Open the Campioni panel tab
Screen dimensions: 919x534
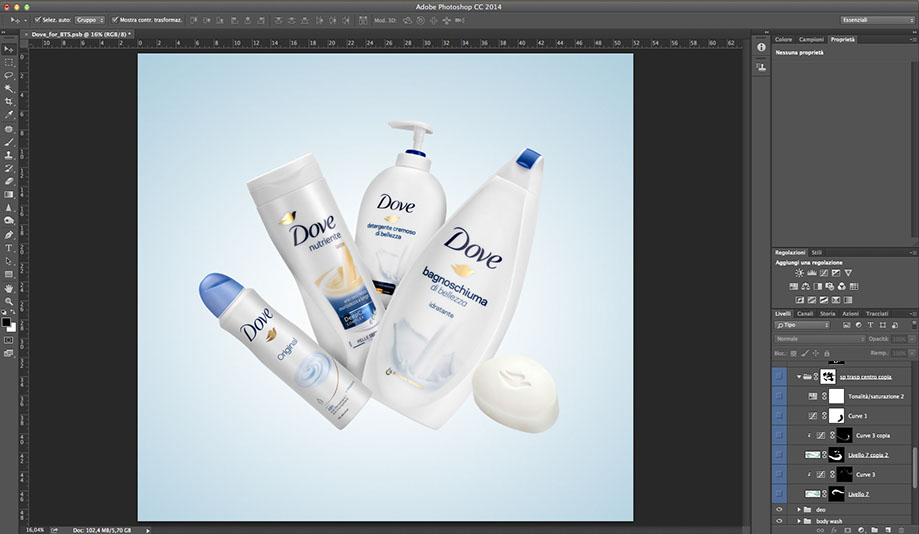pyautogui.click(x=811, y=39)
